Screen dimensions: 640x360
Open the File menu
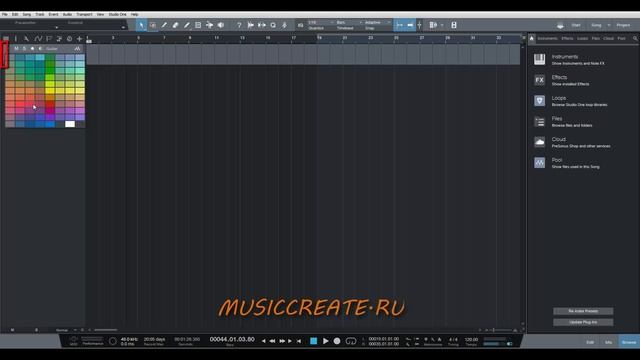click(5, 14)
